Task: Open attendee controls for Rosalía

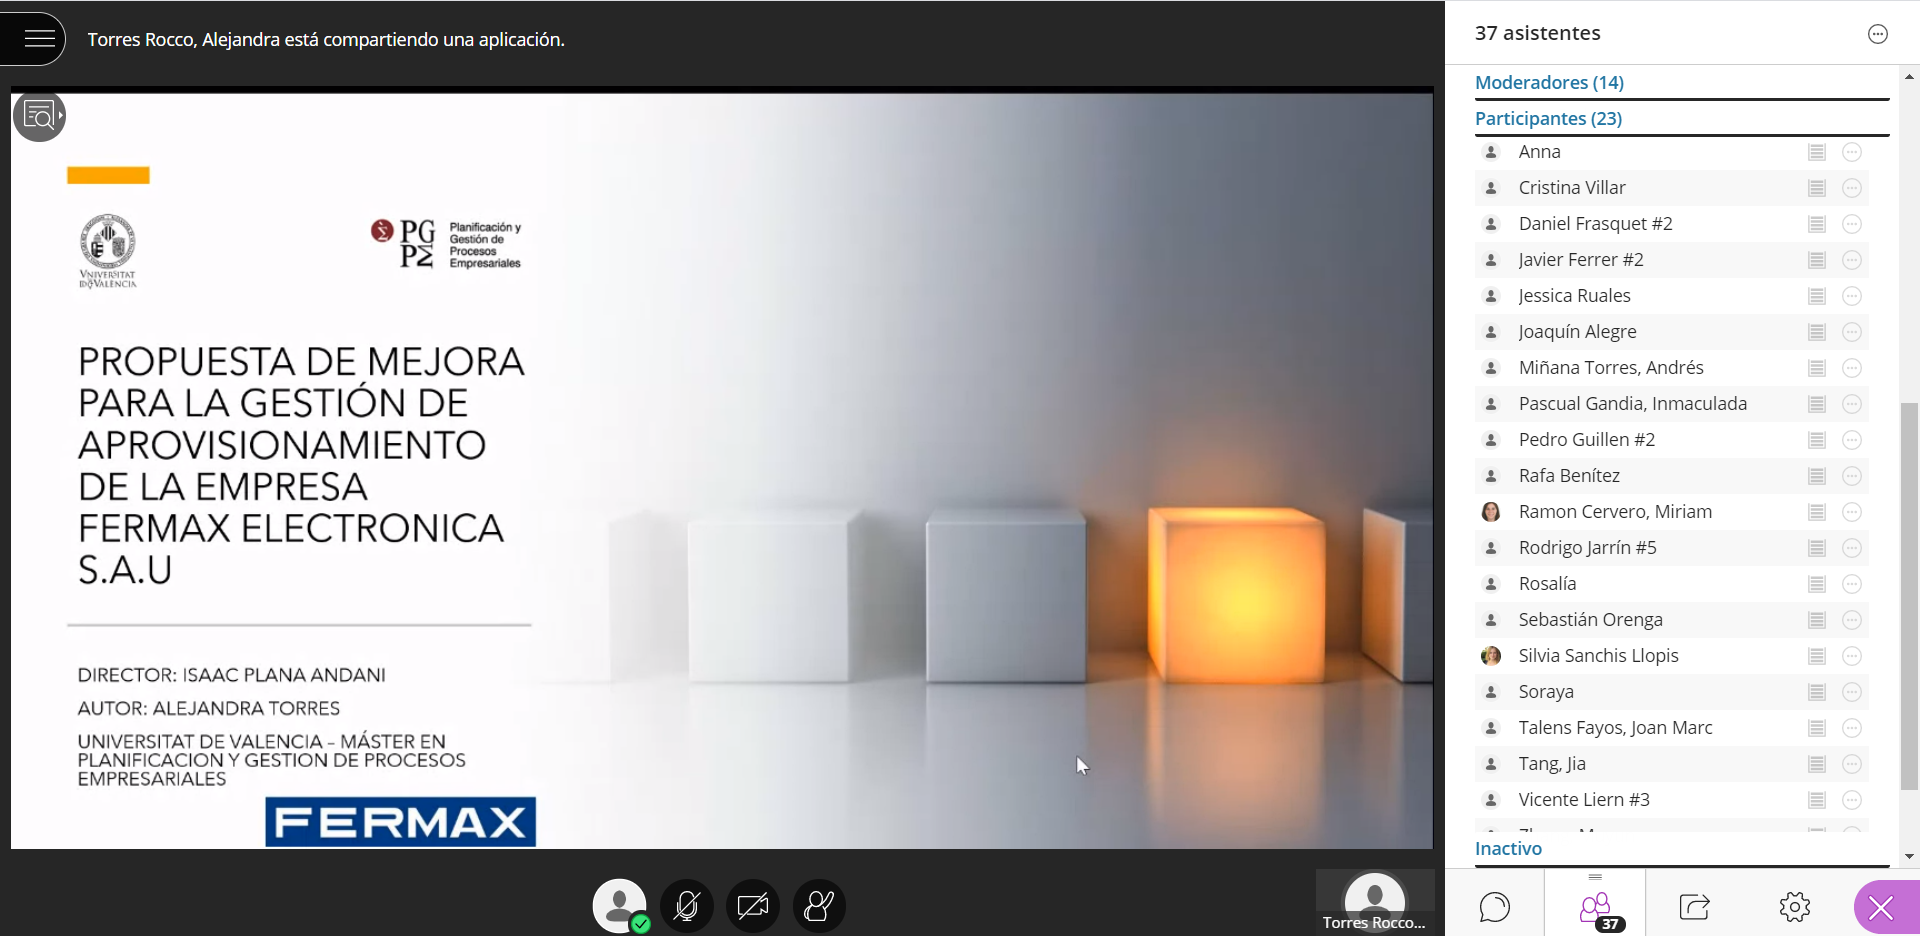Action: tap(1852, 584)
